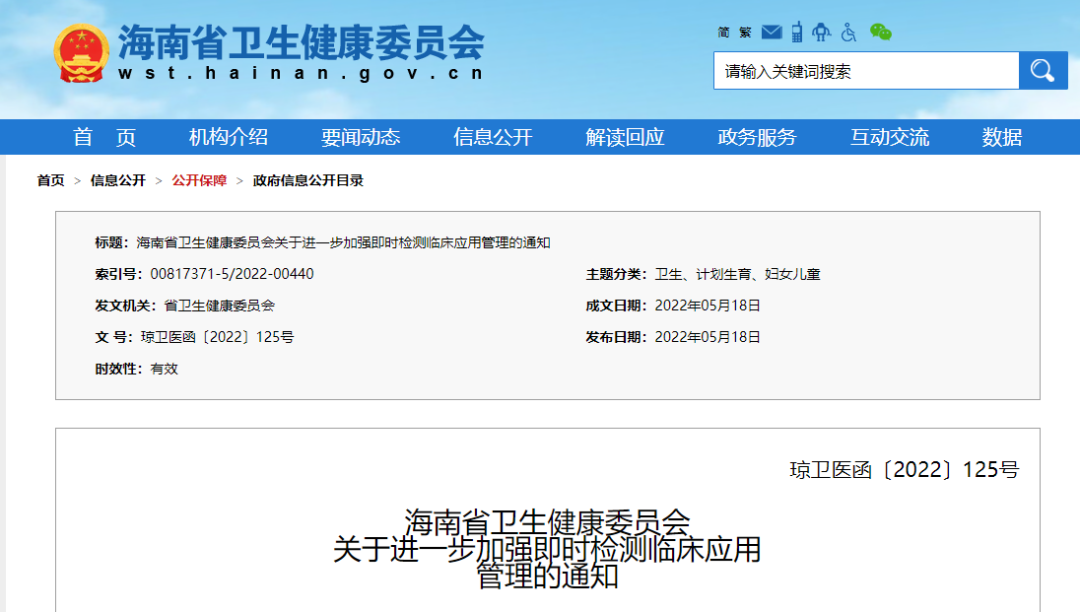This screenshot has height=612, width=1080.
Task: Open the 政务服务 navigation menu
Action: click(x=757, y=138)
